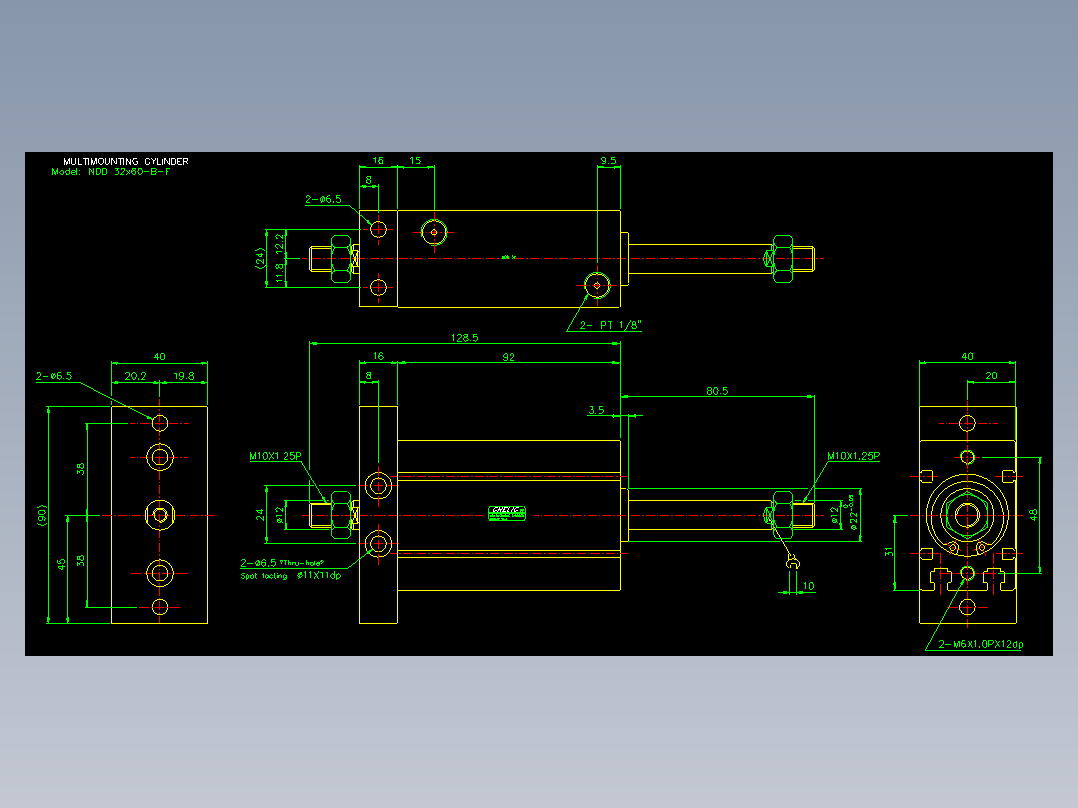Select the 2-M6X1.0PX12dp thread callout
Image resolution: width=1078 pixels, height=808 pixels.
(x=981, y=644)
